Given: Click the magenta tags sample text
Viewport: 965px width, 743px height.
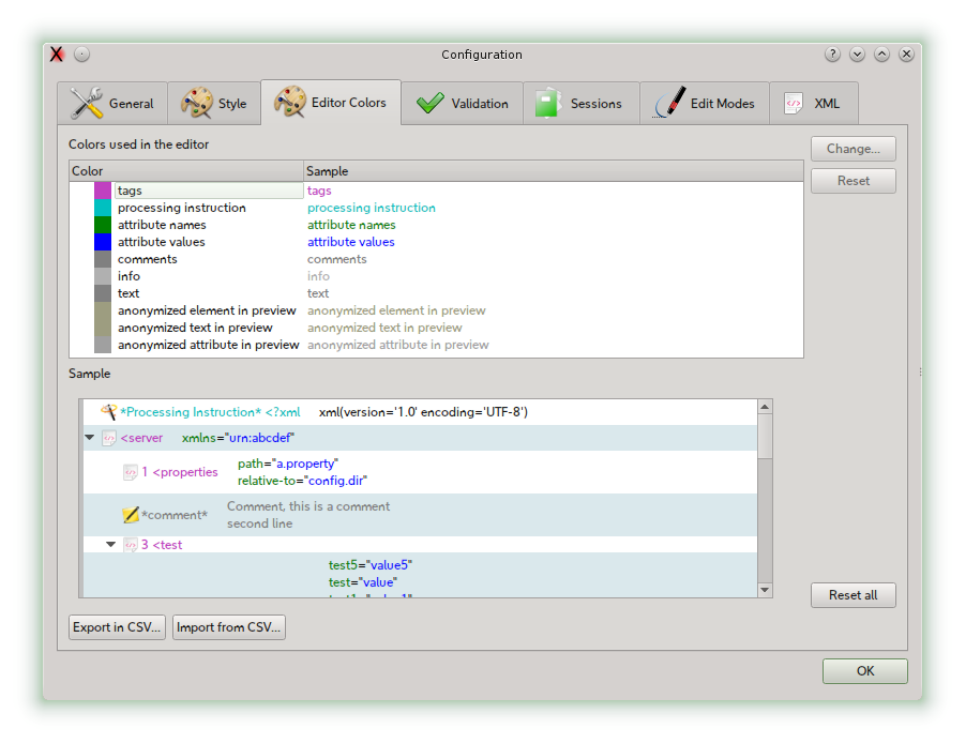Looking at the screenshot, I should click(319, 191).
